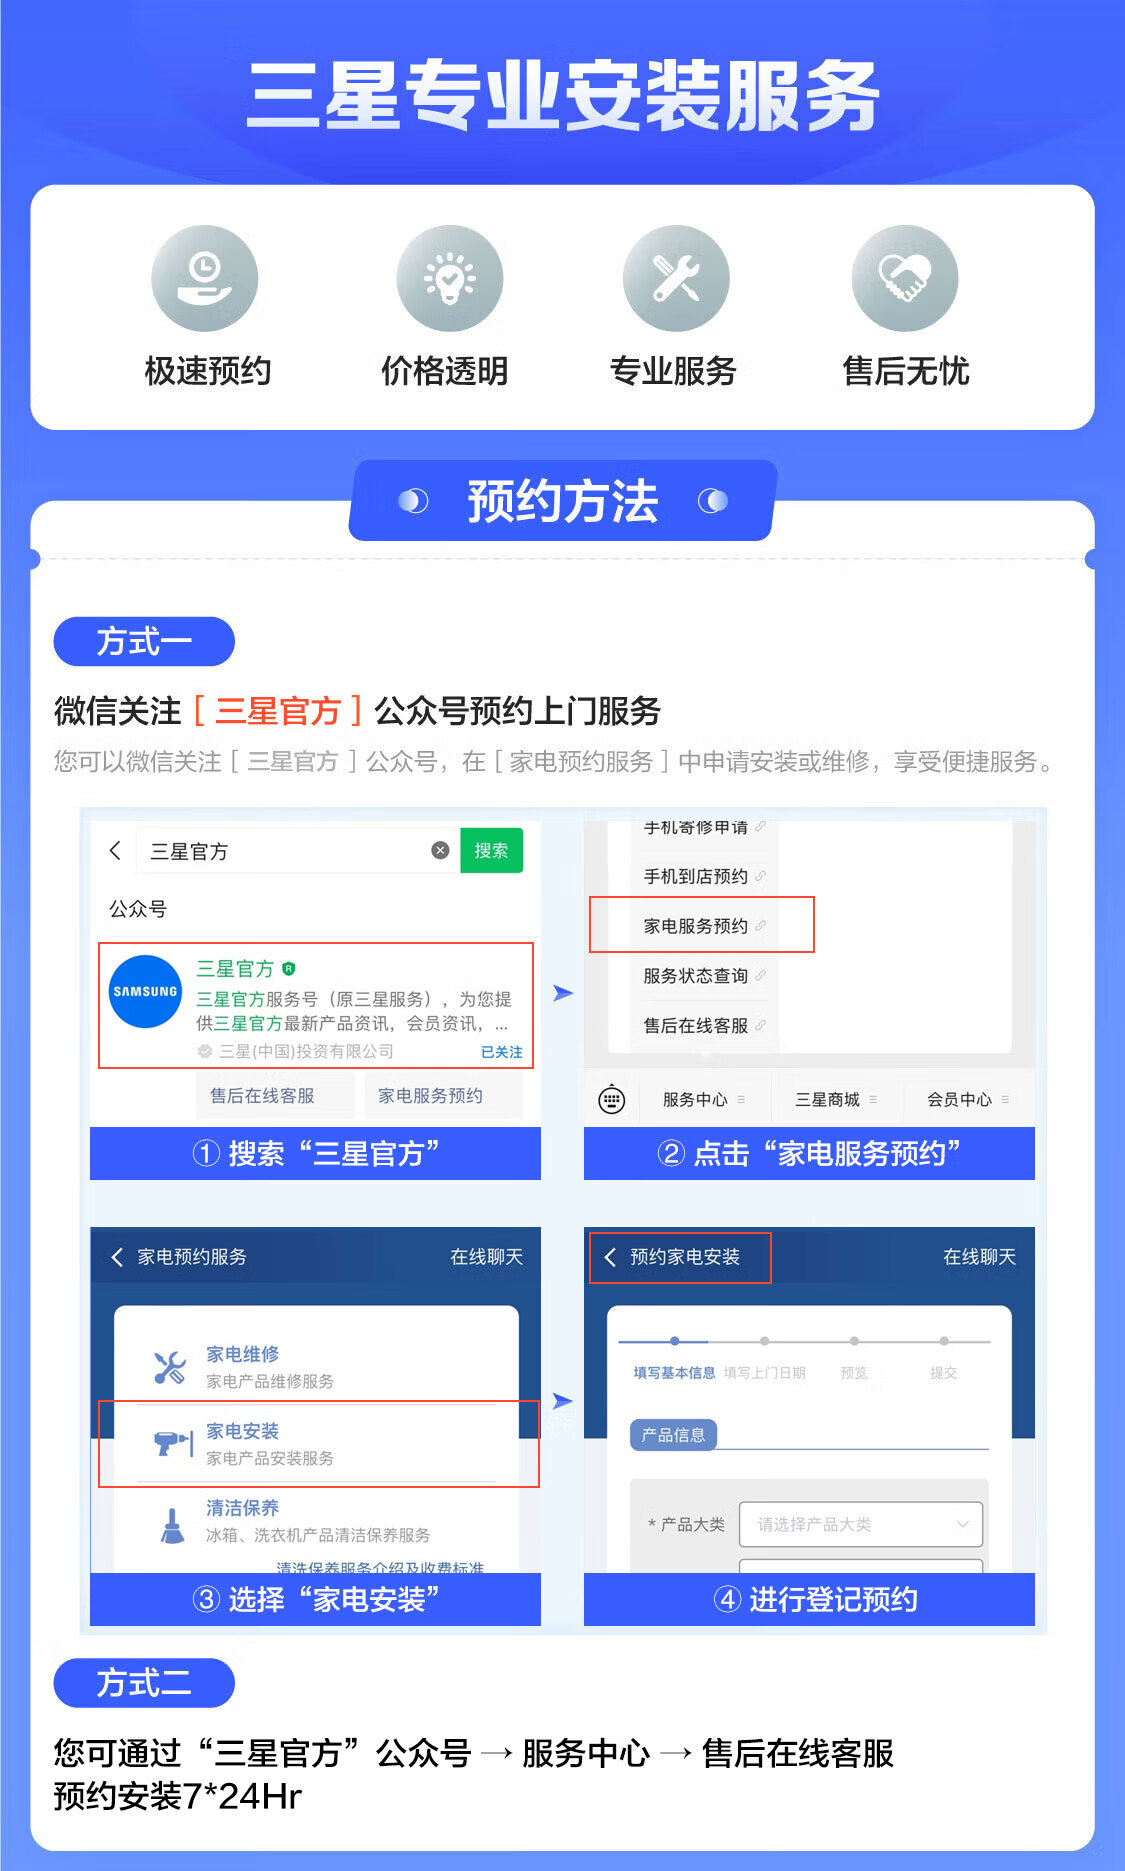Click the 价格透明 lightbulb icon
Image resolution: width=1125 pixels, height=1871 pixels.
pos(450,278)
